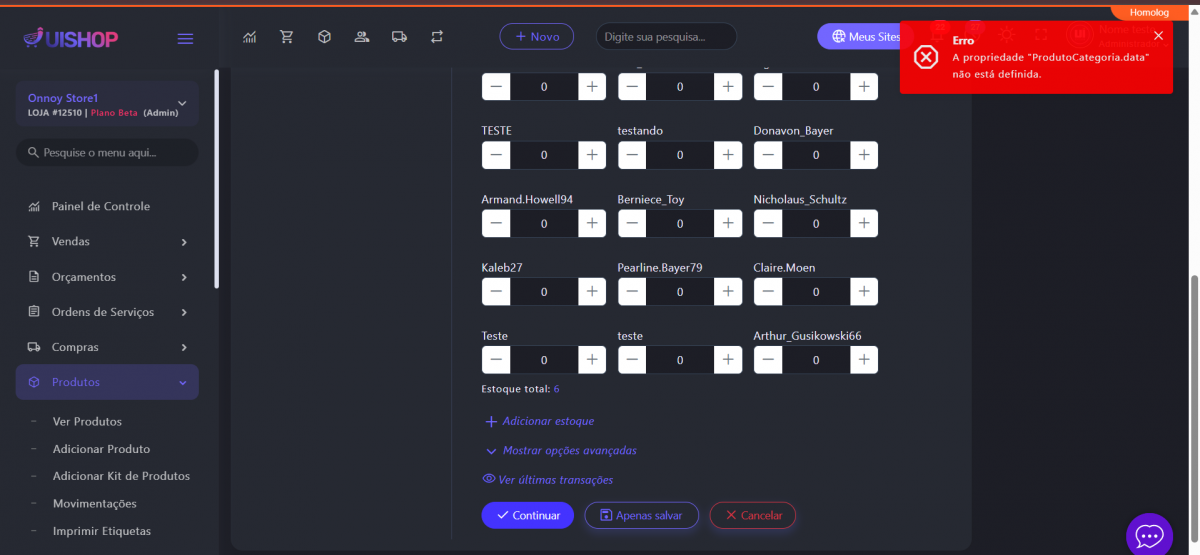The image size is (1200, 555).
Task: Click the shopping cart toolbar icon
Action: pos(287,37)
